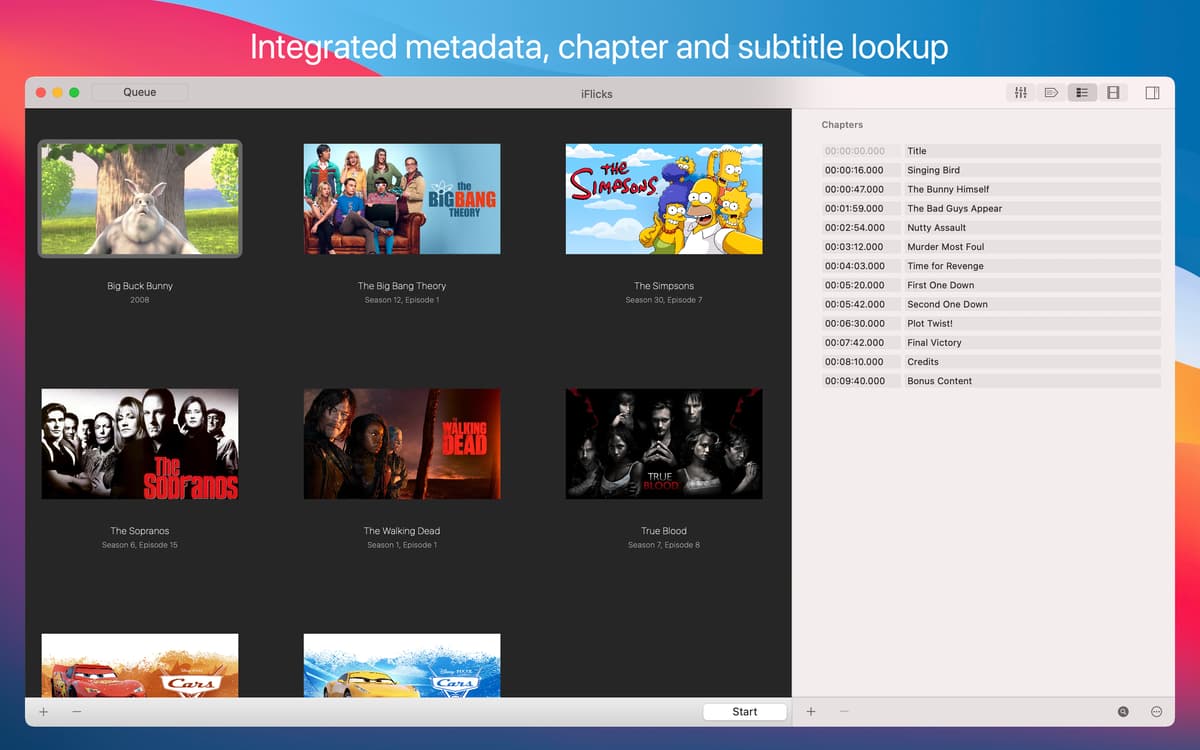Image resolution: width=1200 pixels, height=750 pixels.
Task: Select The Simpsons episode thumbnail
Action: (x=664, y=198)
